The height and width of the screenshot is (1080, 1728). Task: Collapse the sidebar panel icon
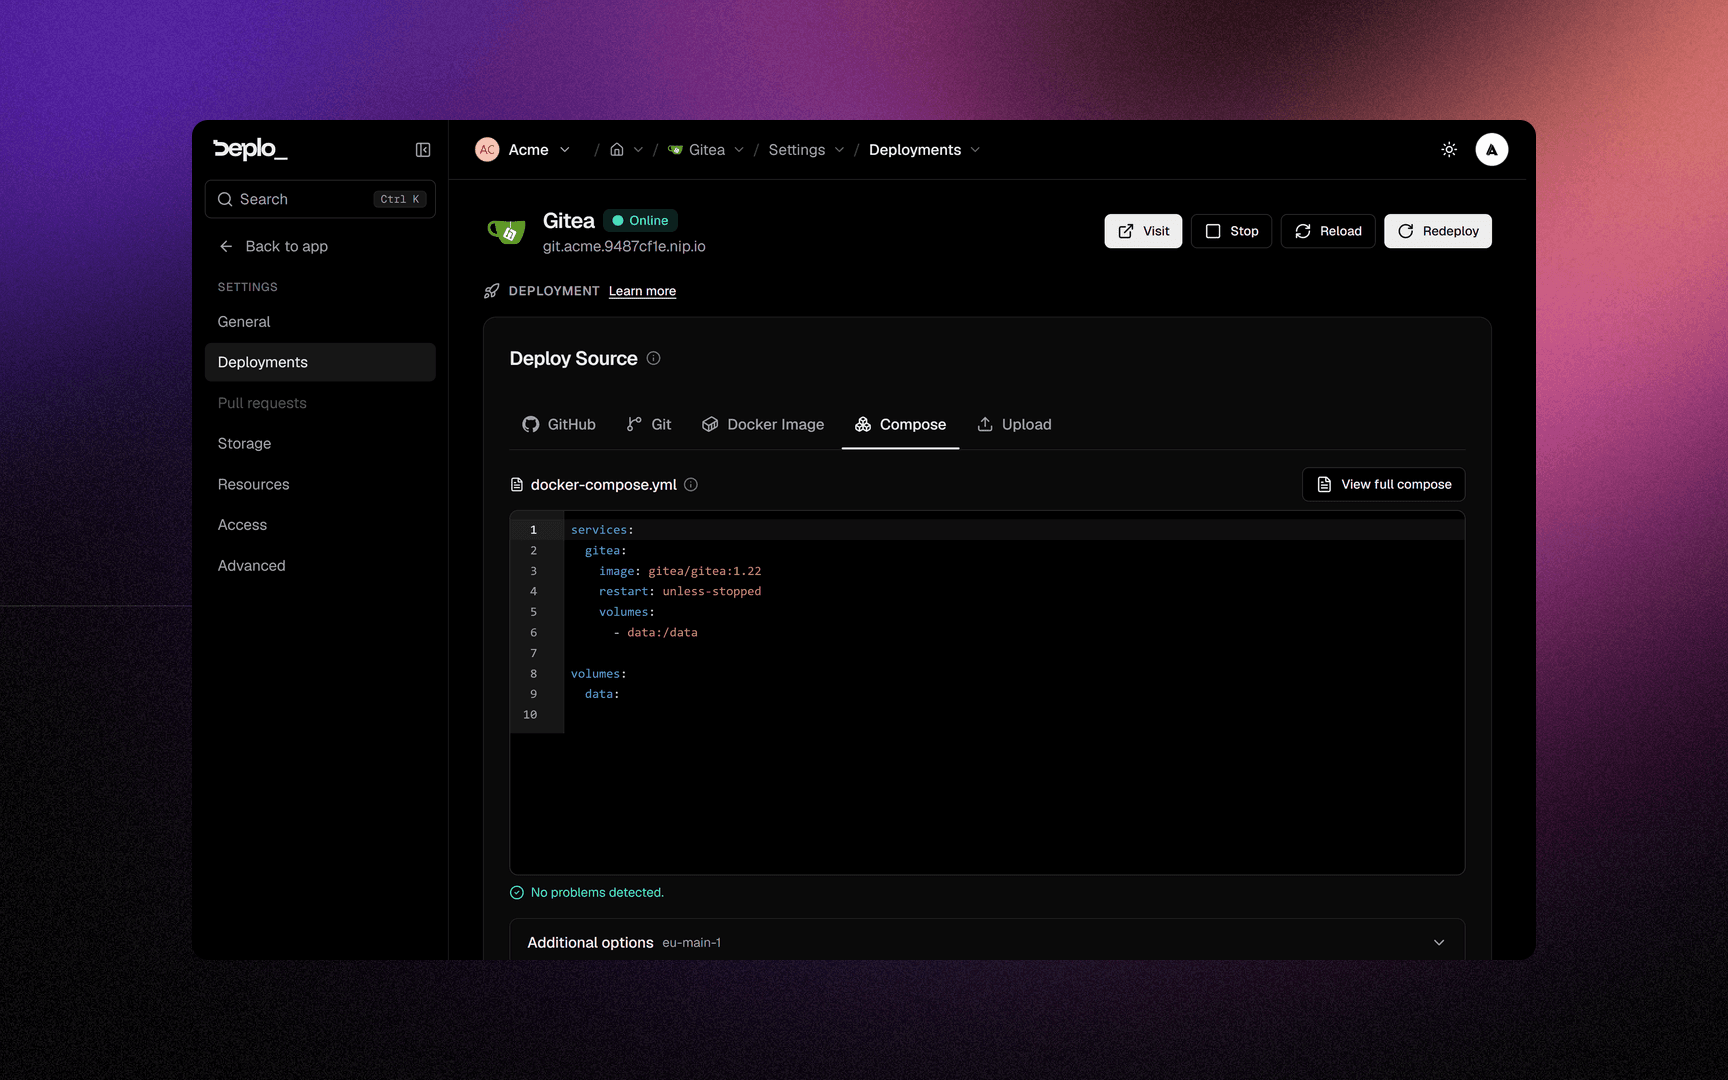(423, 150)
